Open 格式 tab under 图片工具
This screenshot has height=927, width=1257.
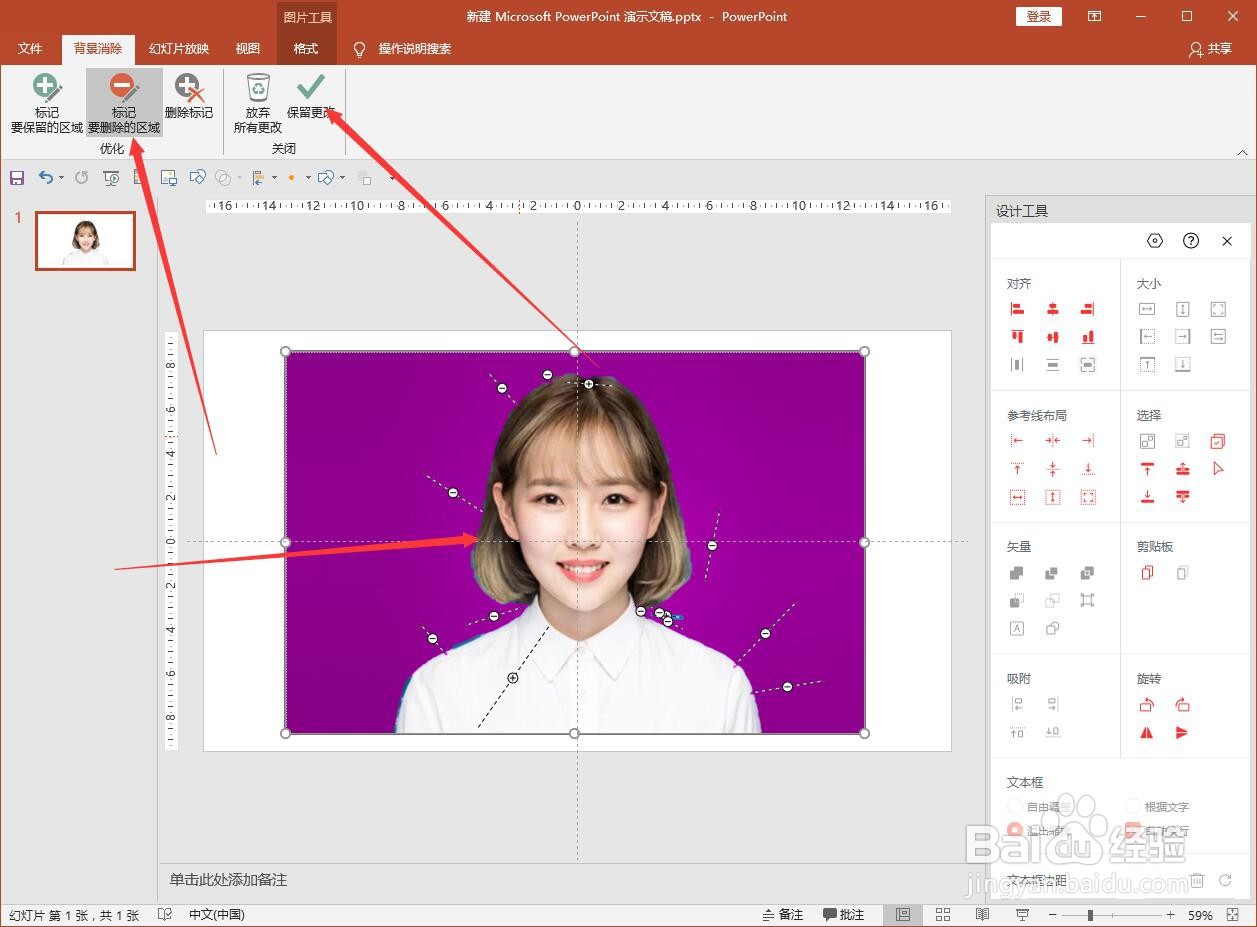pyautogui.click(x=306, y=48)
